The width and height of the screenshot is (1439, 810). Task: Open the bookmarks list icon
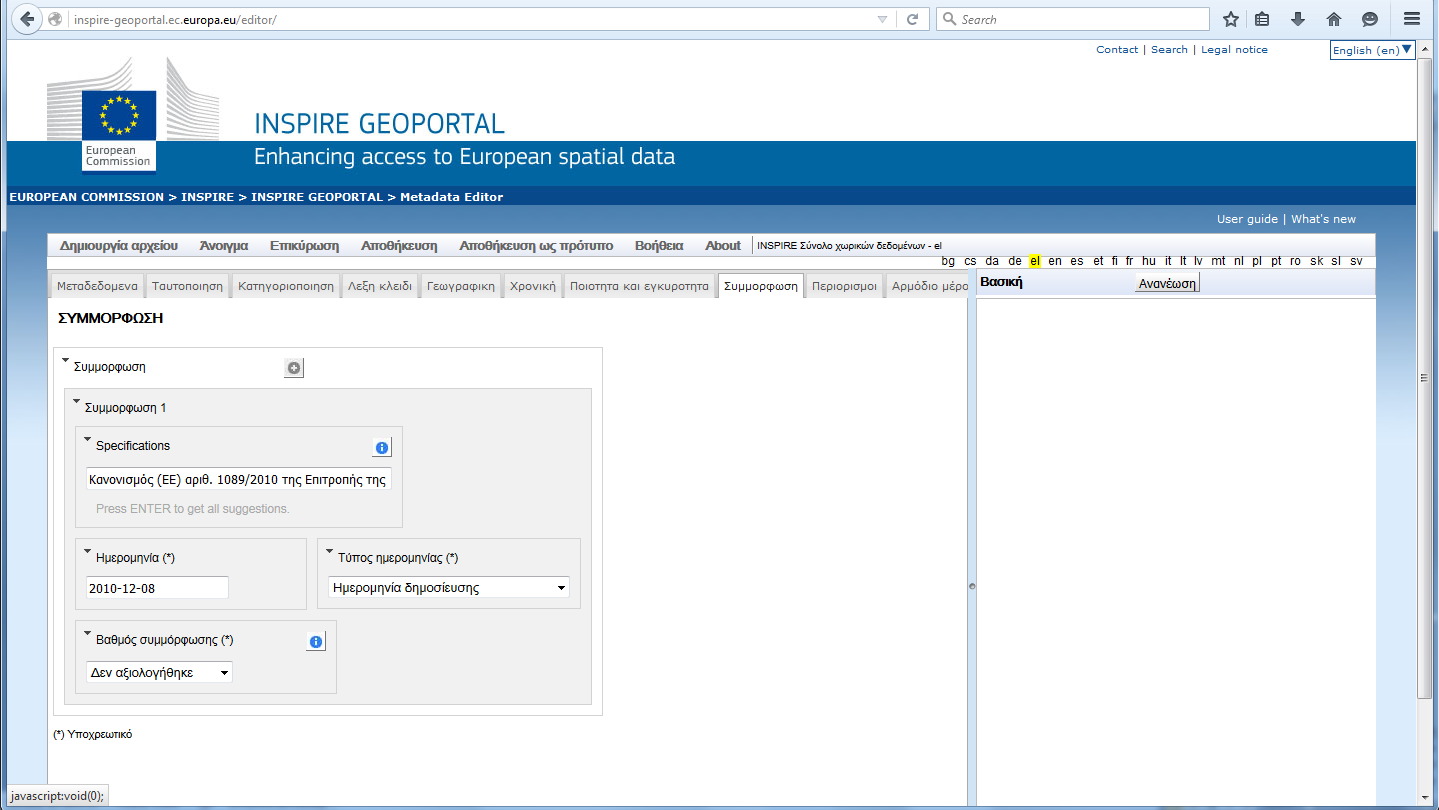(1263, 19)
